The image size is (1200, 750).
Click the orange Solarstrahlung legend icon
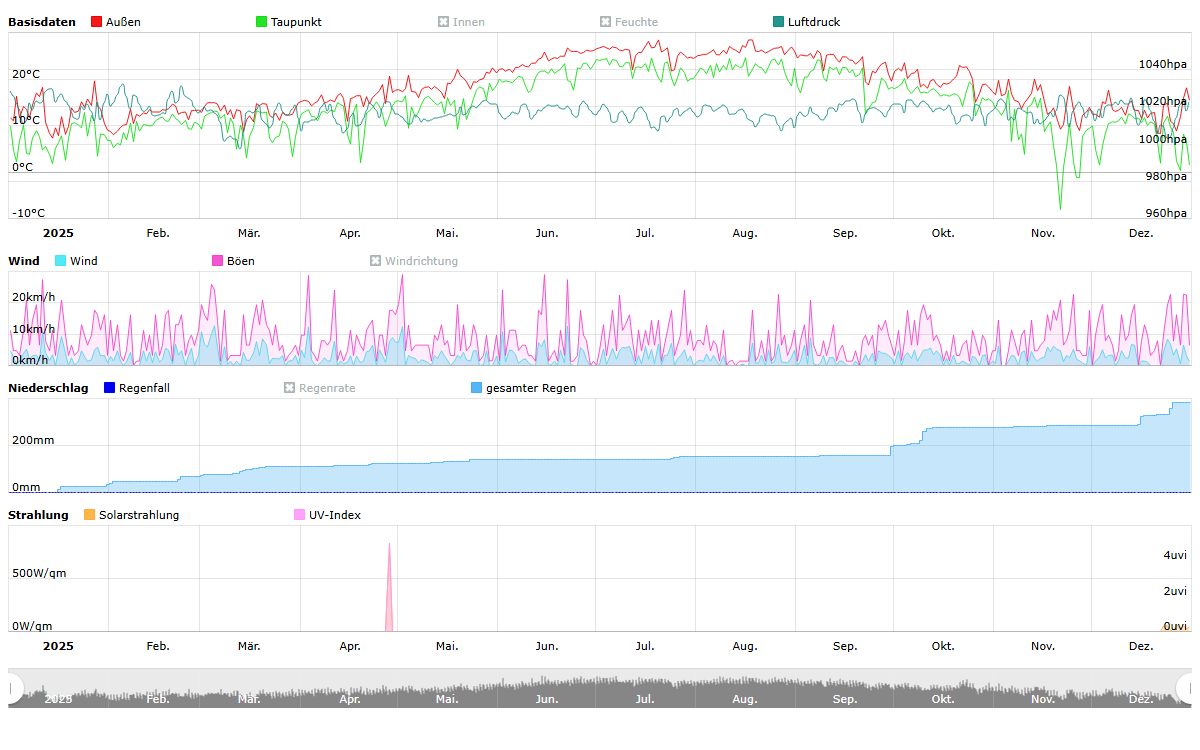pyautogui.click(x=89, y=515)
